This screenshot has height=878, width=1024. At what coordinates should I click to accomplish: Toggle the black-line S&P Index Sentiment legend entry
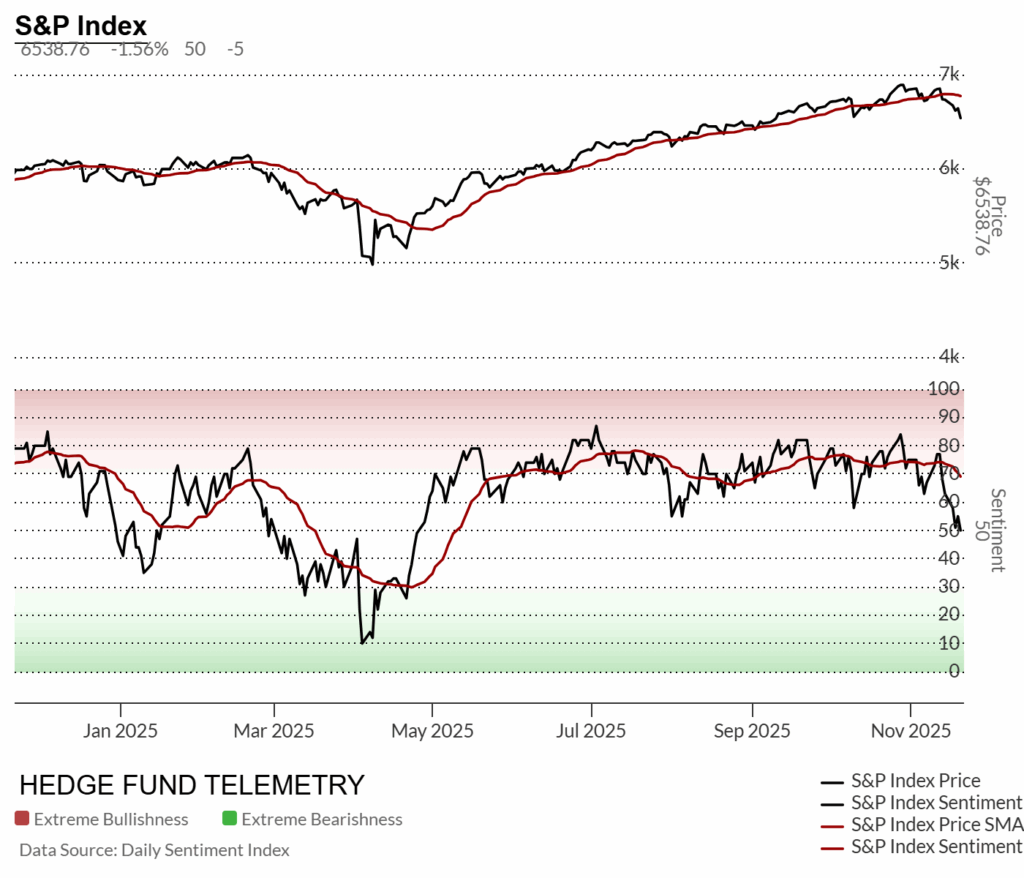[x=936, y=802]
